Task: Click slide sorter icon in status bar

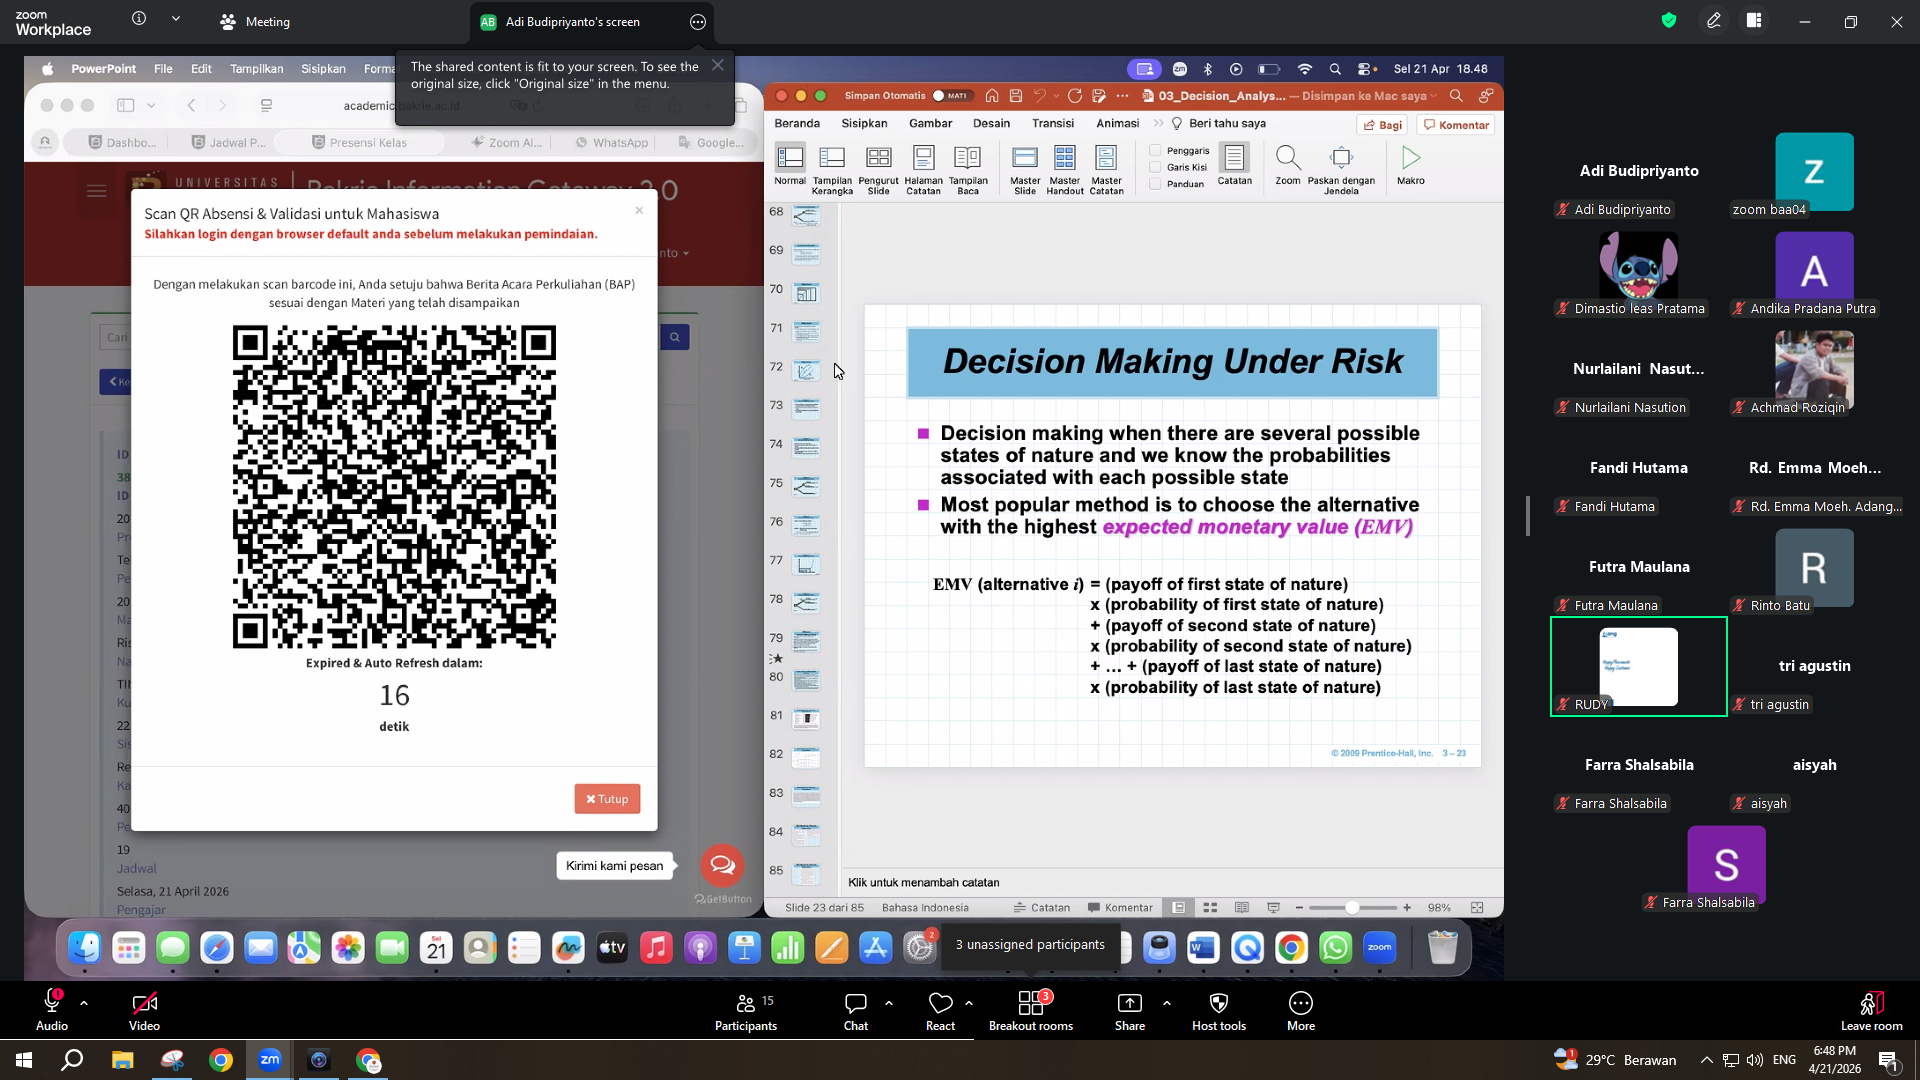Action: tap(1210, 908)
